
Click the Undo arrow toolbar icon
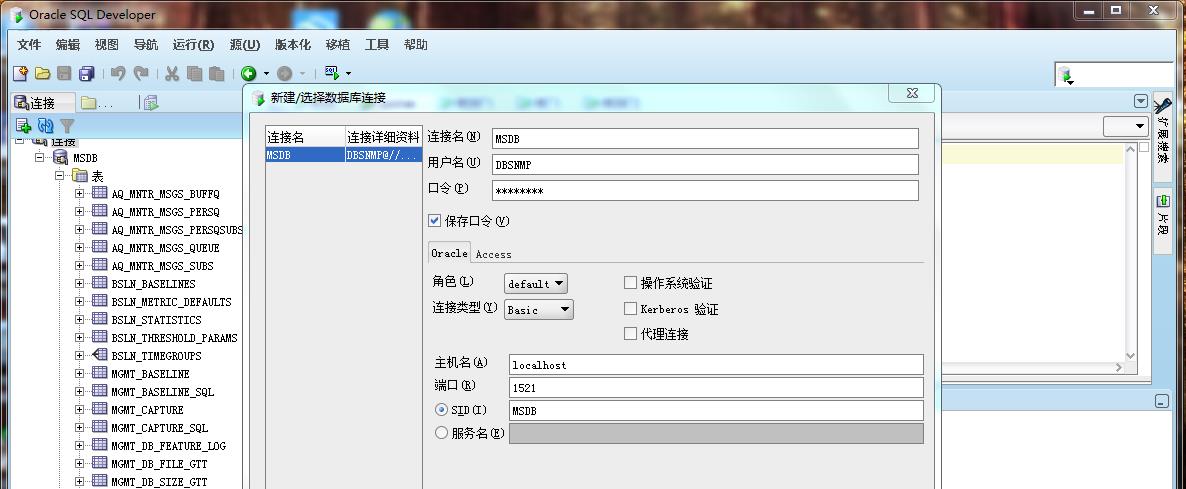point(118,73)
